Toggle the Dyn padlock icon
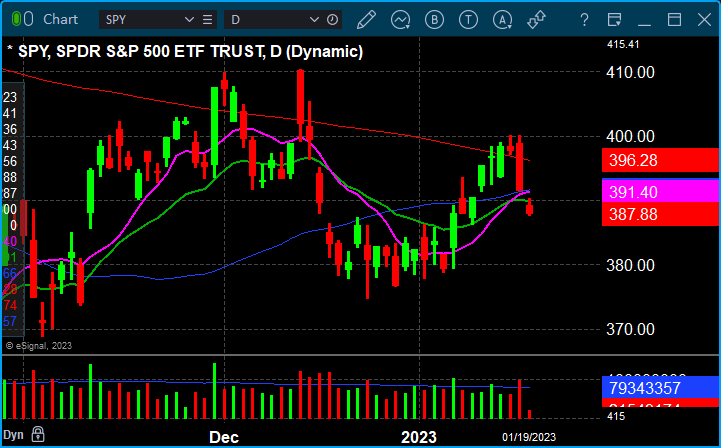This screenshot has height=448, width=721. [x=38, y=434]
